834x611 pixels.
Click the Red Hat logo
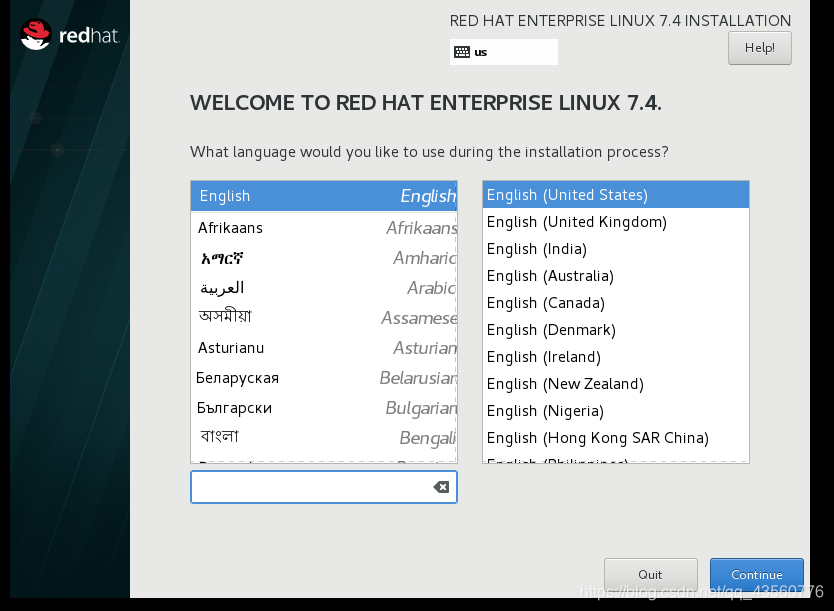point(70,35)
